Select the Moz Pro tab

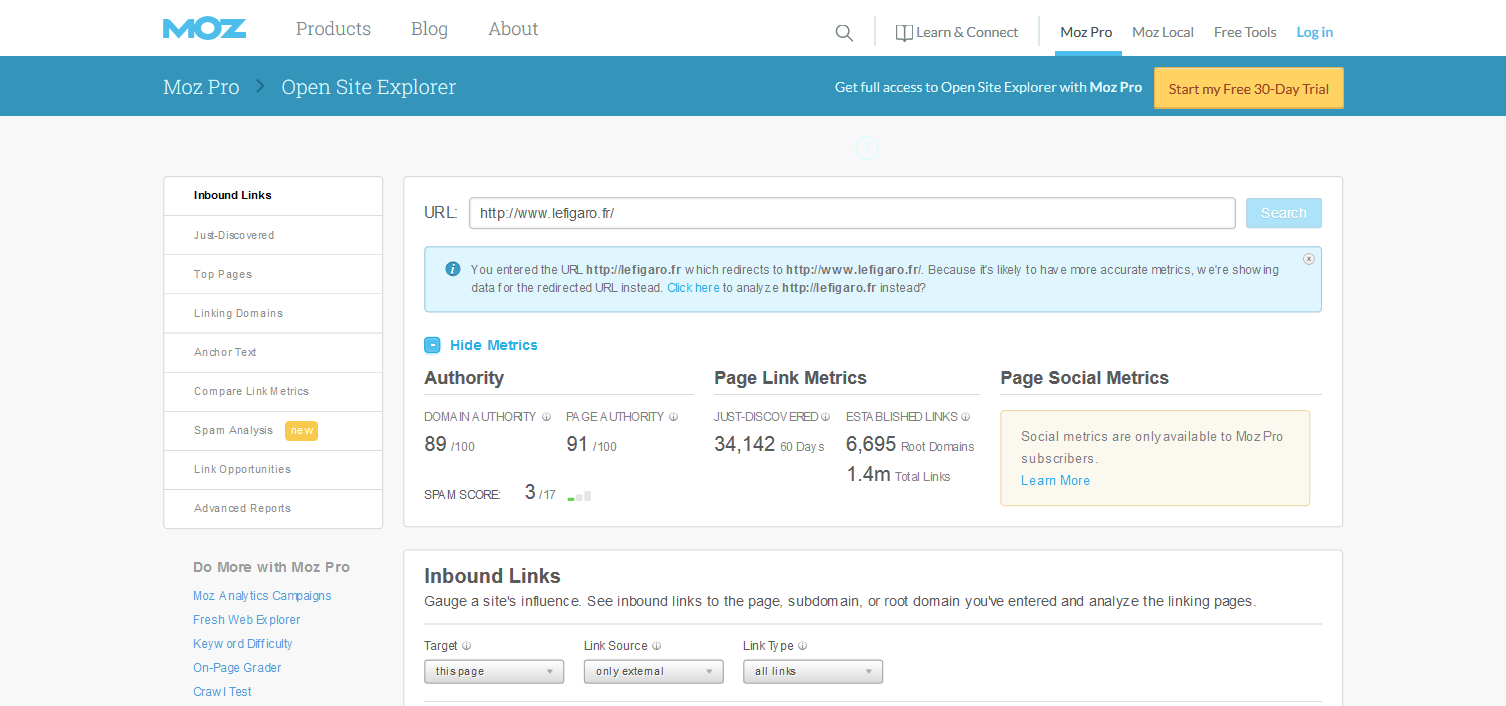[1086, 32]
